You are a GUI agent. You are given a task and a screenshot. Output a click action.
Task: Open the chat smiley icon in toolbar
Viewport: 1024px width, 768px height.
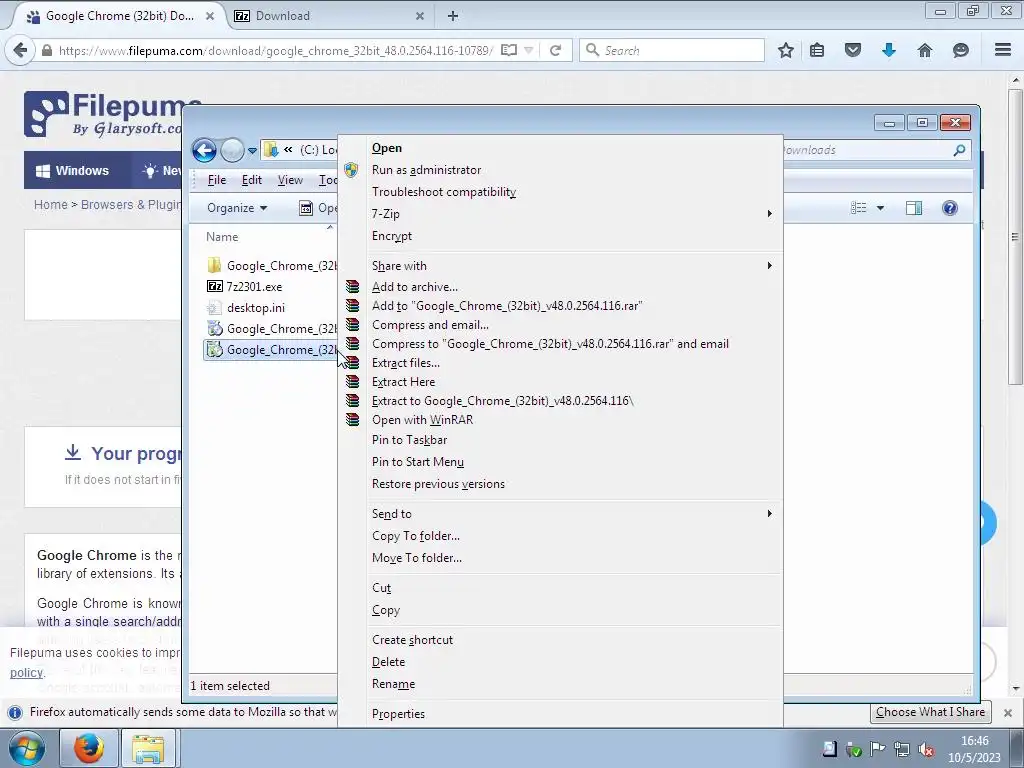pos(960,50)
